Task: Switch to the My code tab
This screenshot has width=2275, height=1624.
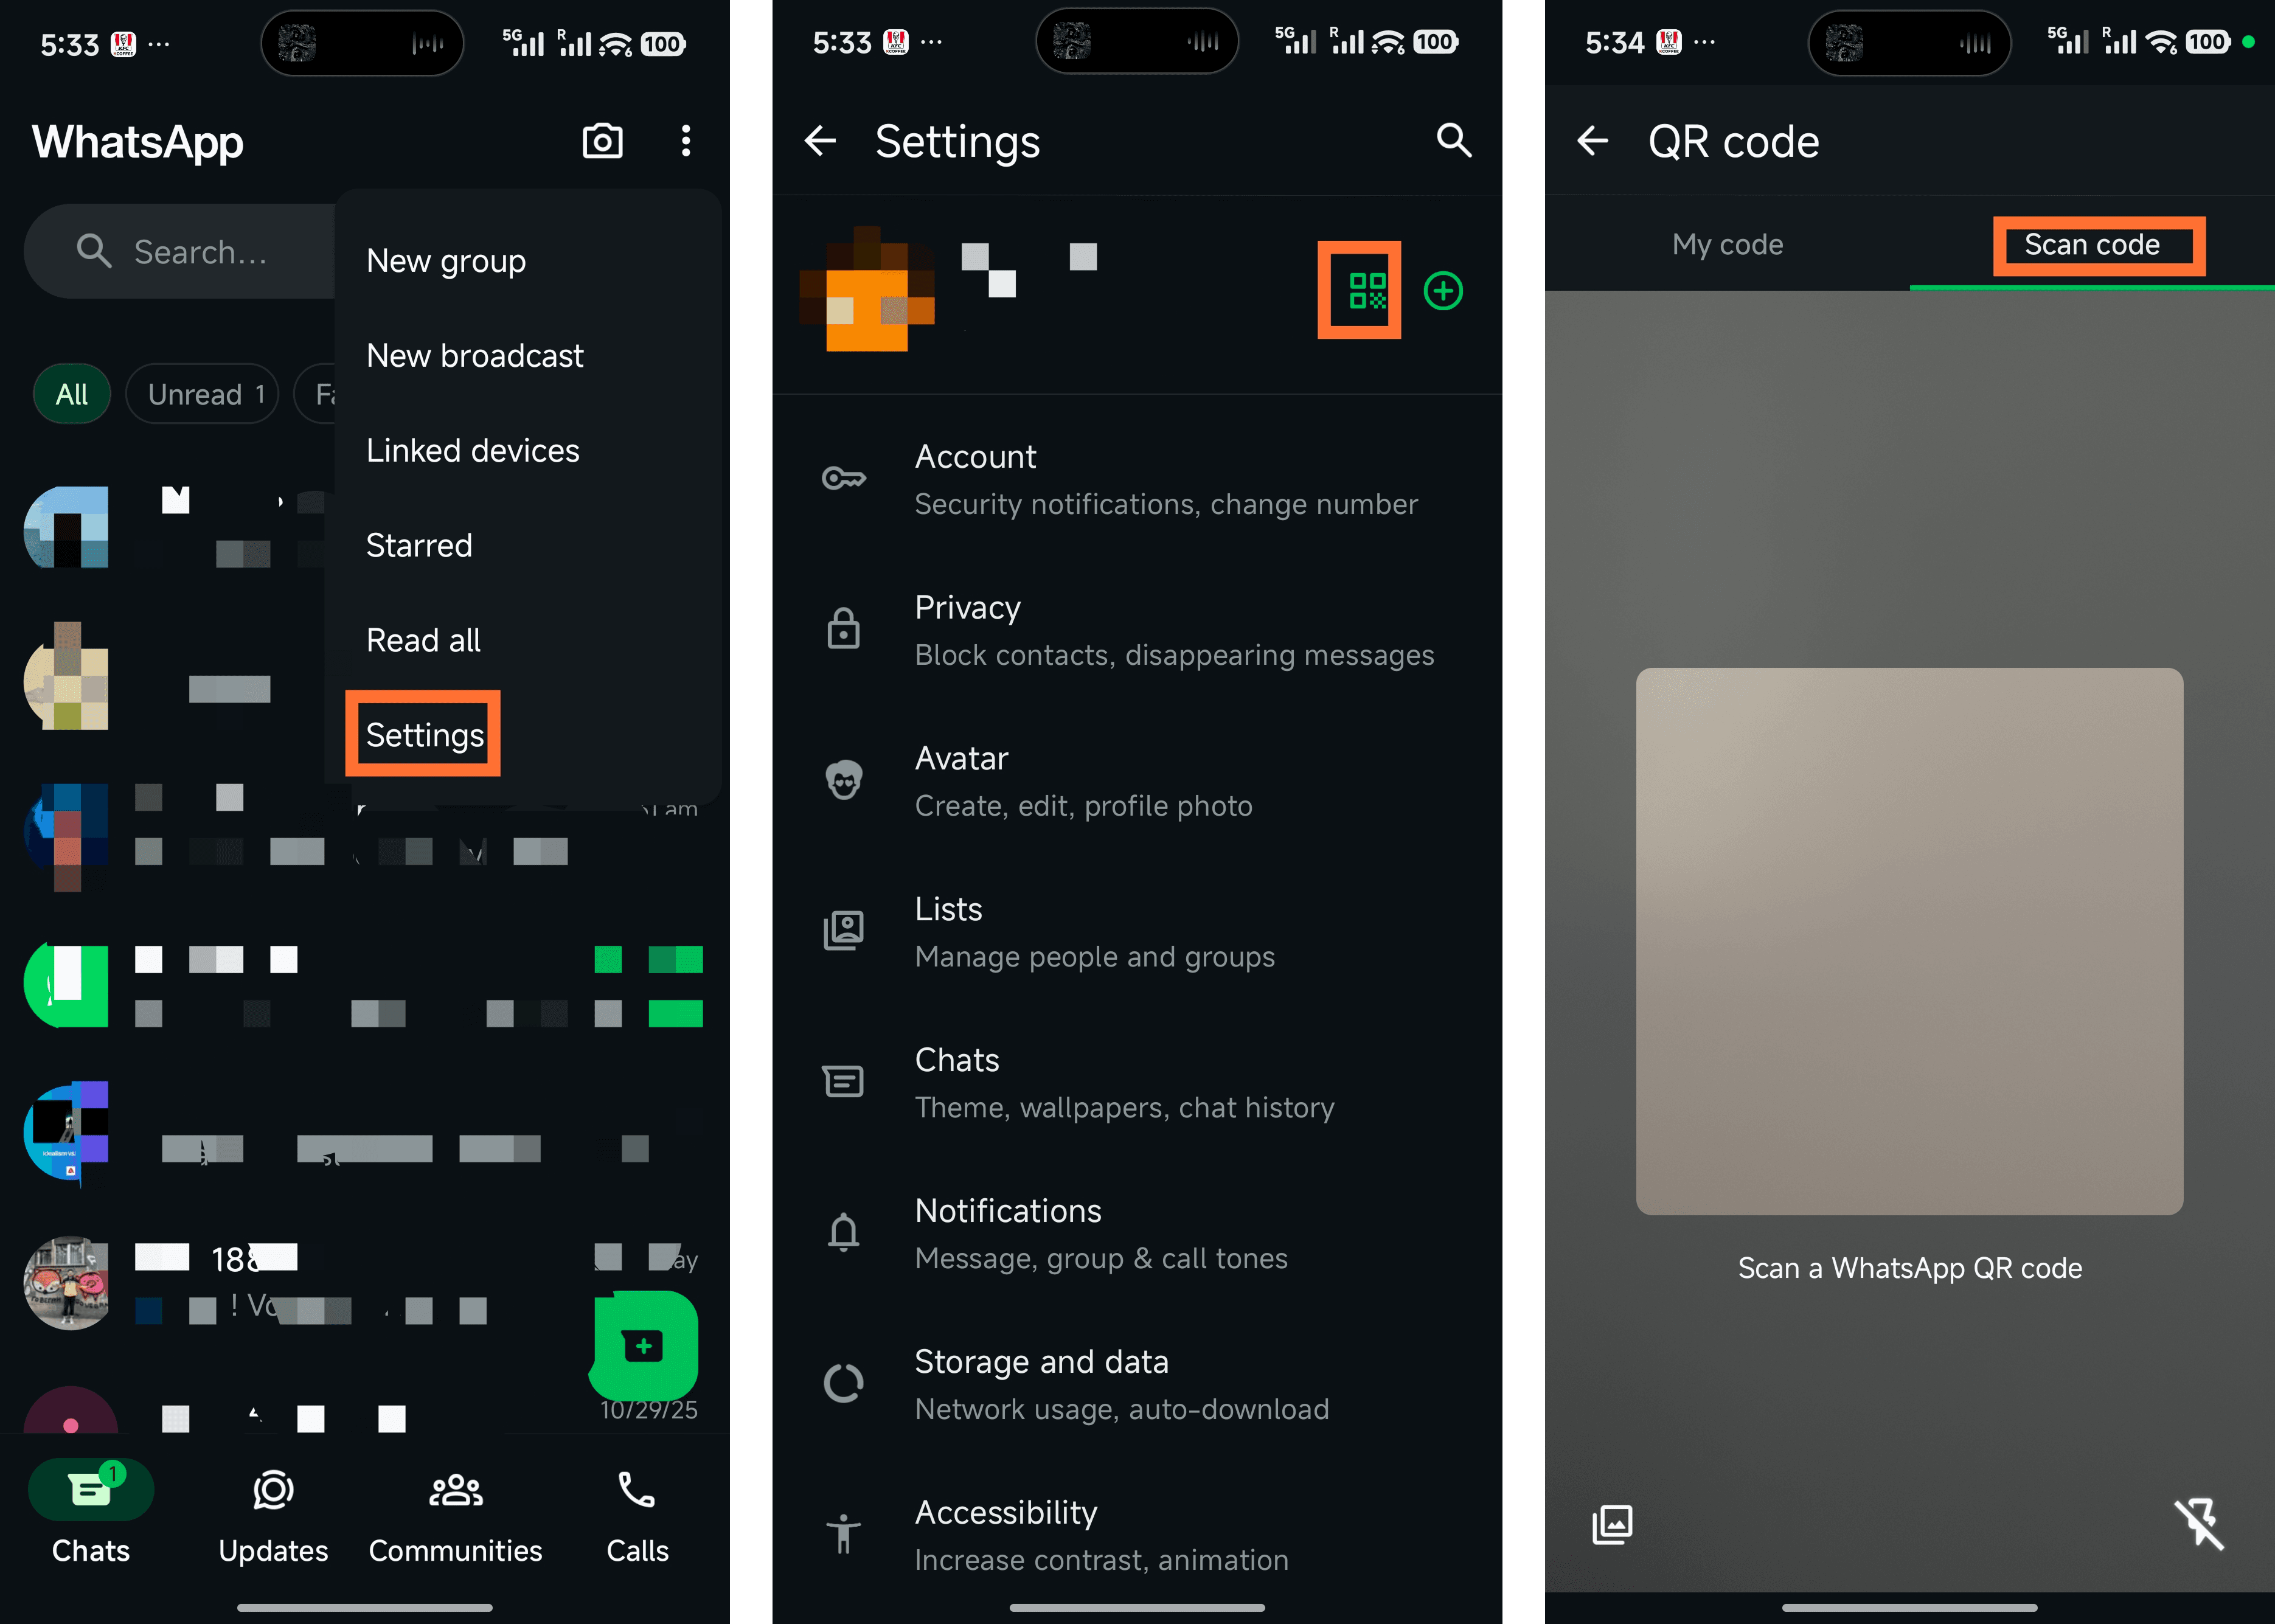Action: pyautogui.click(x=1727, y=245)
